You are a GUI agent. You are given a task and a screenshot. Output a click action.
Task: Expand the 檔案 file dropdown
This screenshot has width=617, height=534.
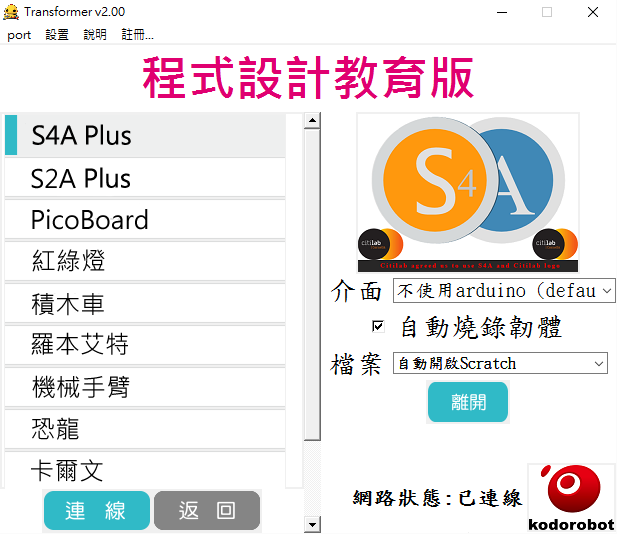[x=500, y=363]
